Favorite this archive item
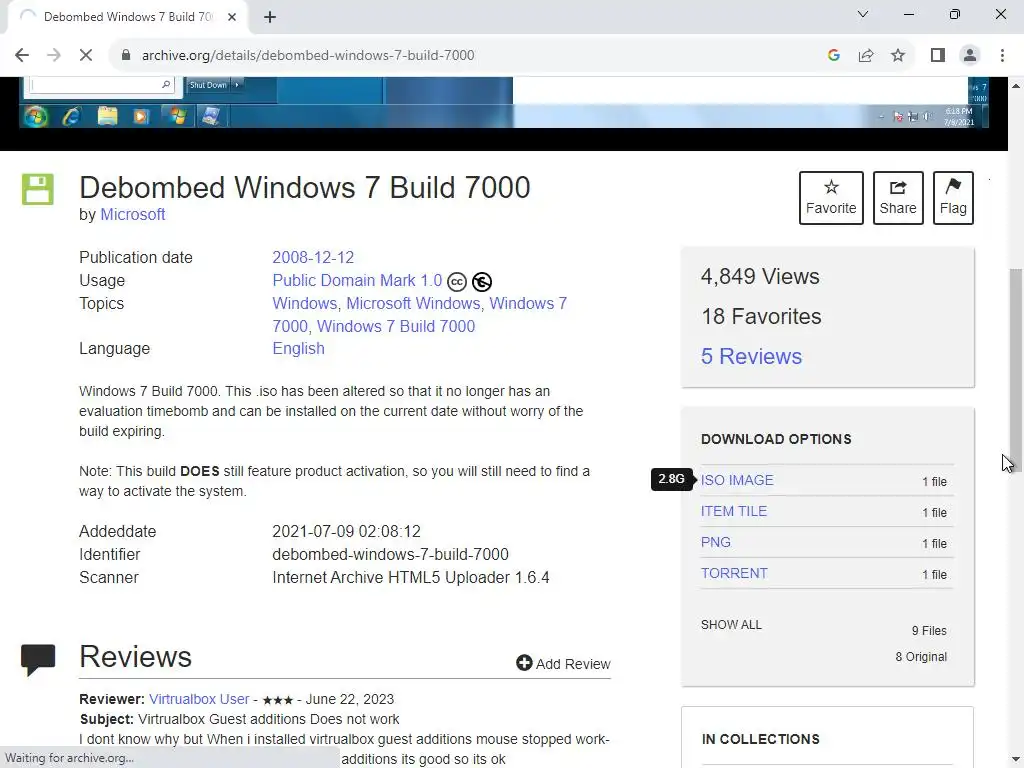 [x=831, y=198]
